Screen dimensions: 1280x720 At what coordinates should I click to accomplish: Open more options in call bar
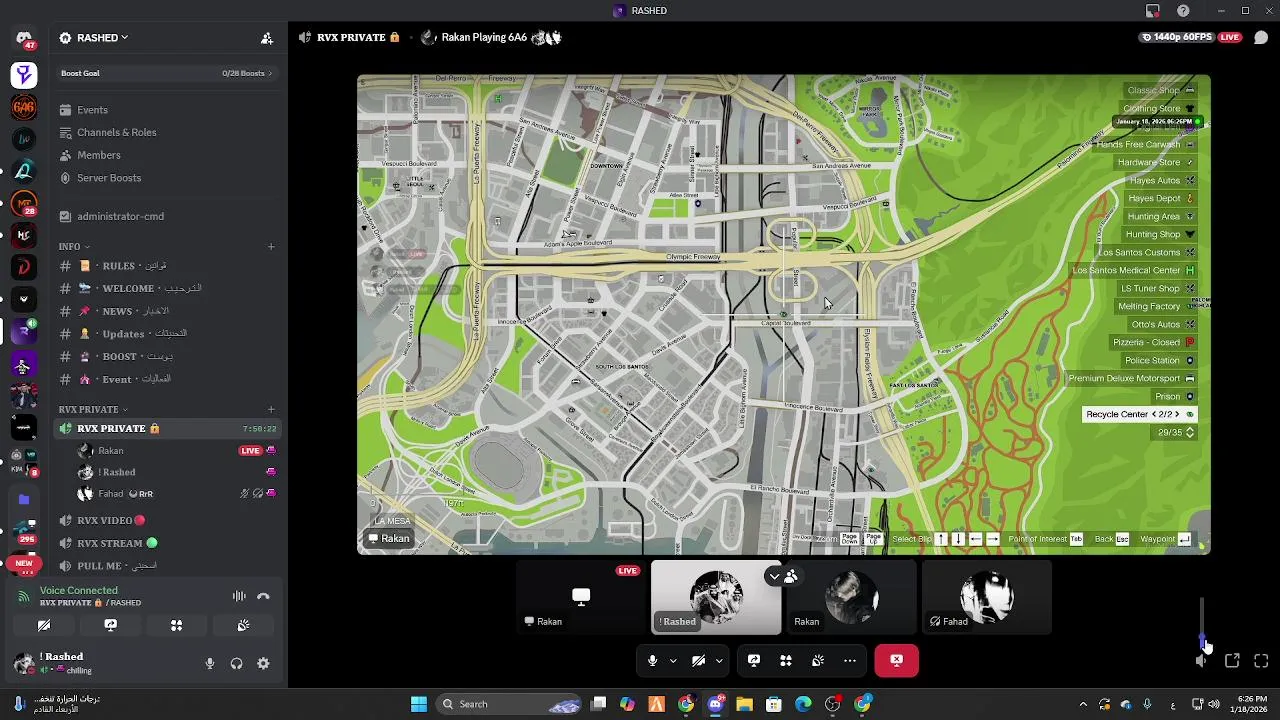pyautogui.click(x=850, y=660)
